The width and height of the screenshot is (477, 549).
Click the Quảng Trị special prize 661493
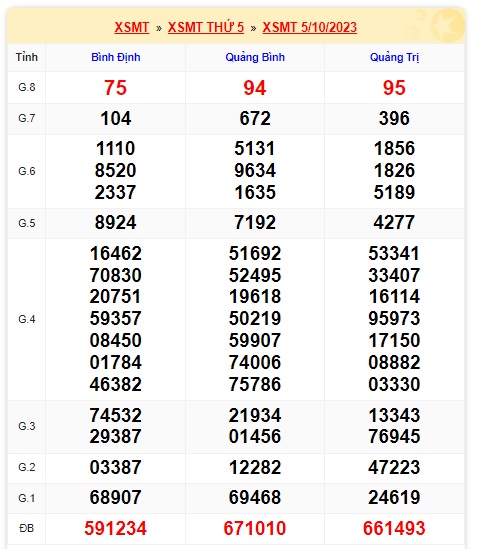click(394, 528)
